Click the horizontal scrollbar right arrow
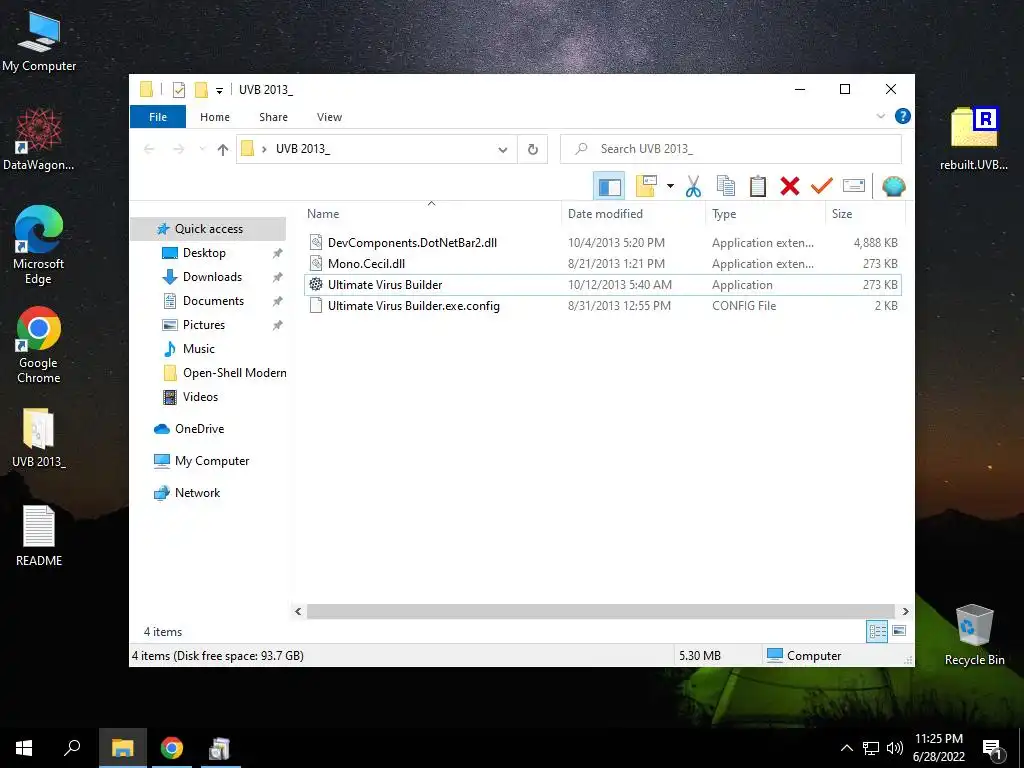 pos(905,611)
